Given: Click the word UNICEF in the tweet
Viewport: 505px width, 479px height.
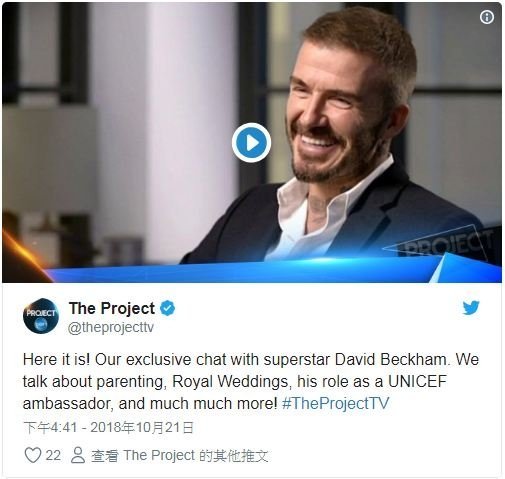Looking at the screenshot, I should pyautogui.click(x=417, y=381).
